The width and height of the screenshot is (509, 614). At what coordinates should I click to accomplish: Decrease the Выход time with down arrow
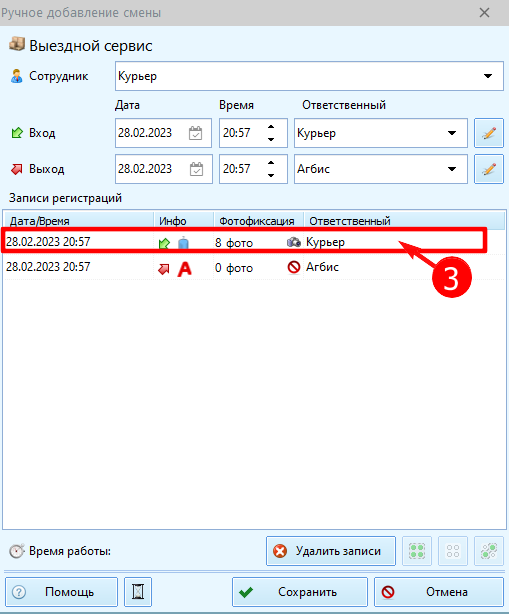(271, 175)
